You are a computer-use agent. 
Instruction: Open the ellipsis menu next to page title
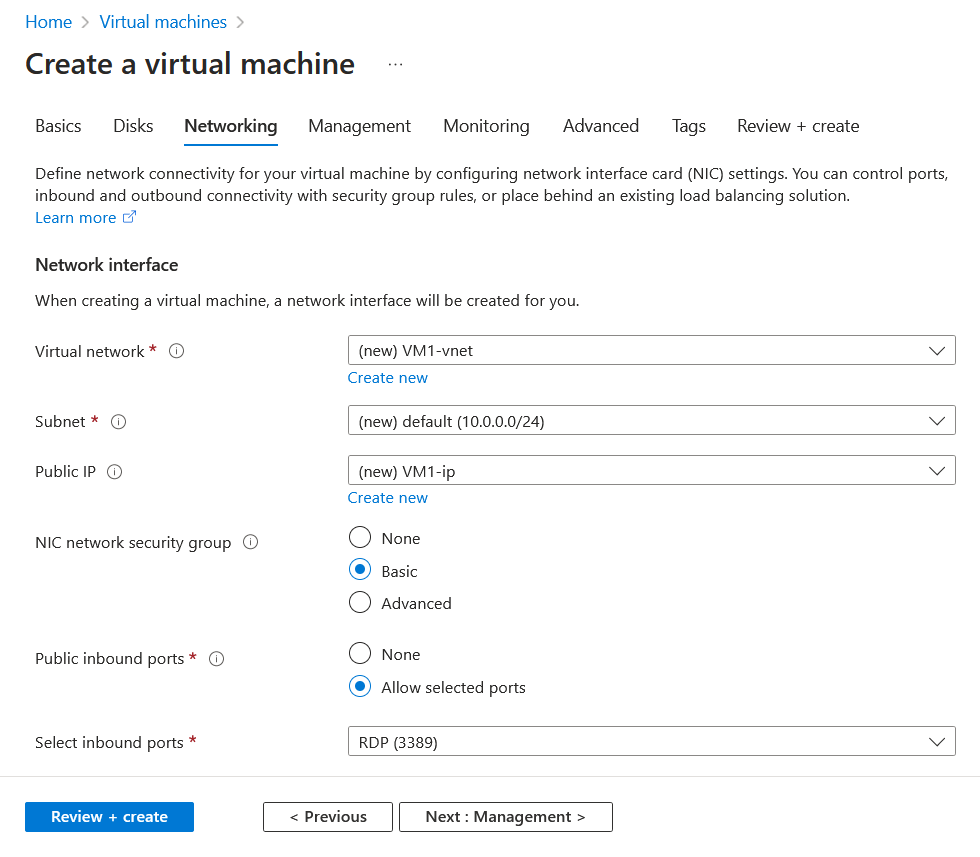[395, 64]
